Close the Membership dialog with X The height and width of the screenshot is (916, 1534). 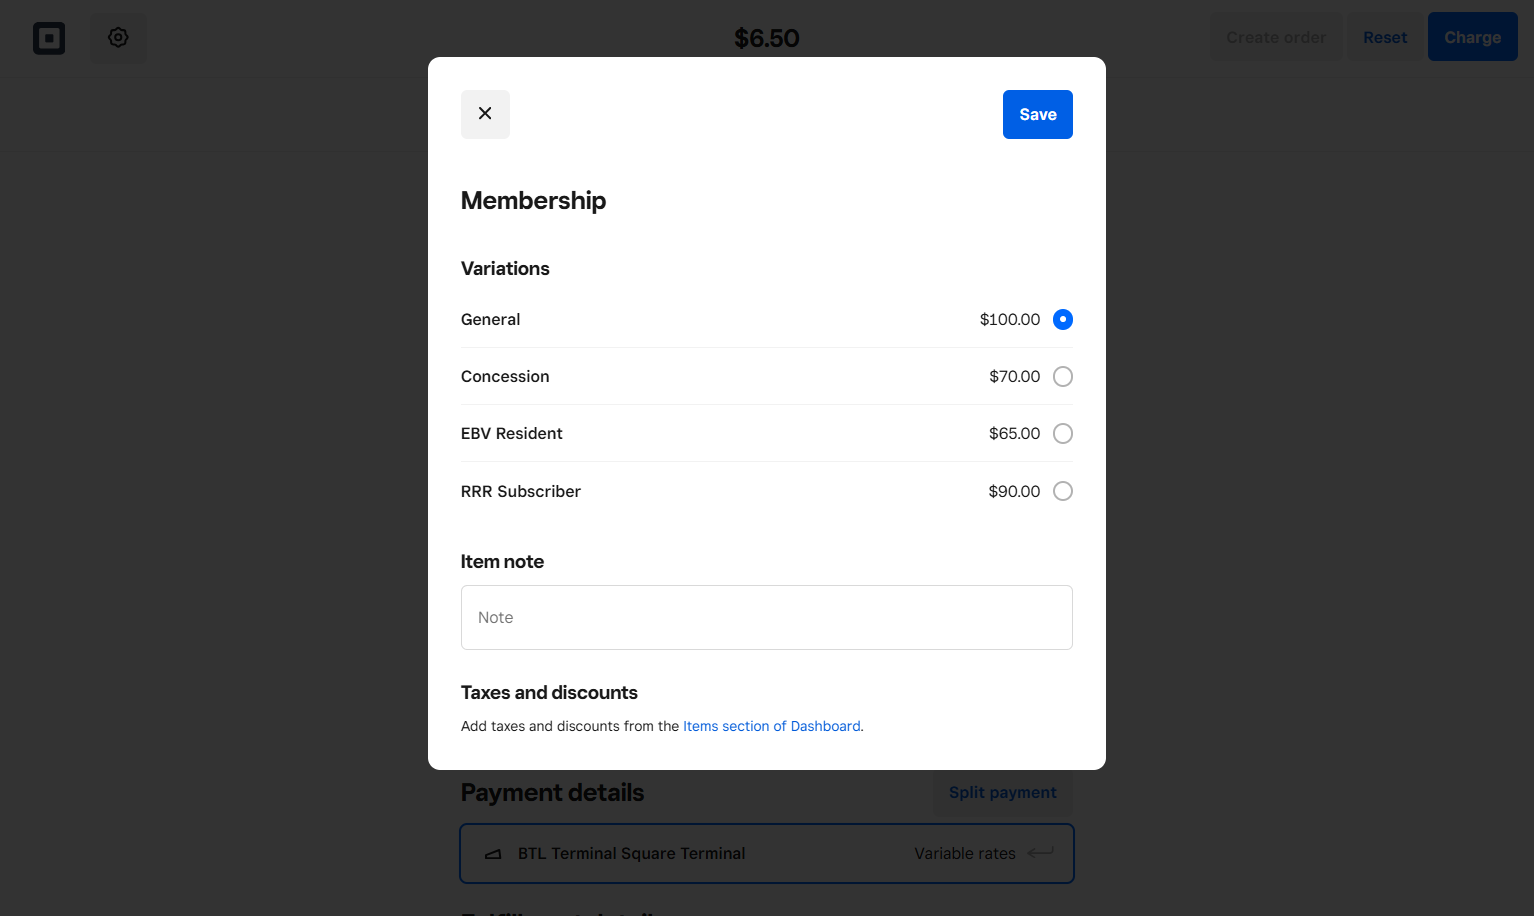(x=485, y=114)
